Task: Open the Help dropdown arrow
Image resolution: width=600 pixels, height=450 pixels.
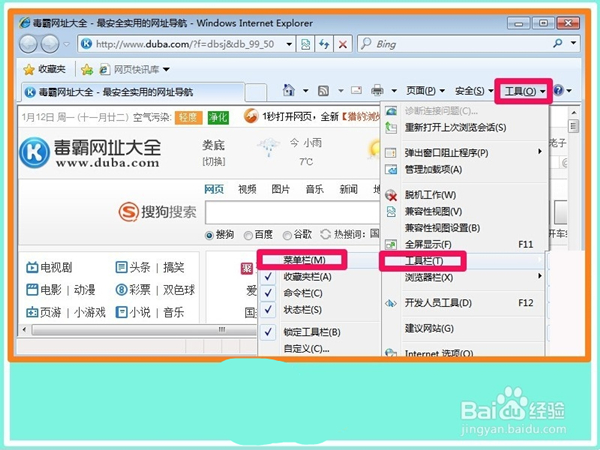Action: pos(569,91)
